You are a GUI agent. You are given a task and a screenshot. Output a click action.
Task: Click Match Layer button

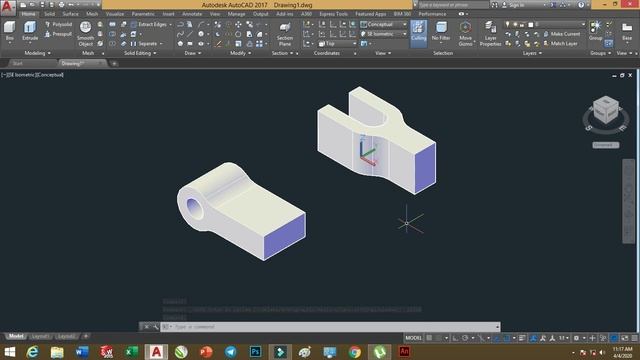(x=560, y=44)
